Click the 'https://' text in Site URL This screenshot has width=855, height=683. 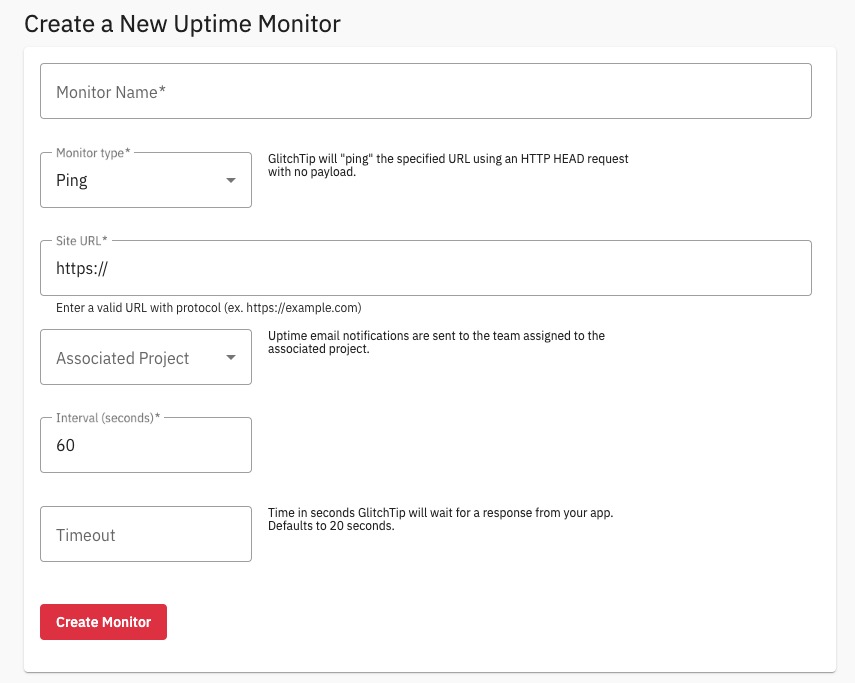pyautogui.click(x=81, y=269)
